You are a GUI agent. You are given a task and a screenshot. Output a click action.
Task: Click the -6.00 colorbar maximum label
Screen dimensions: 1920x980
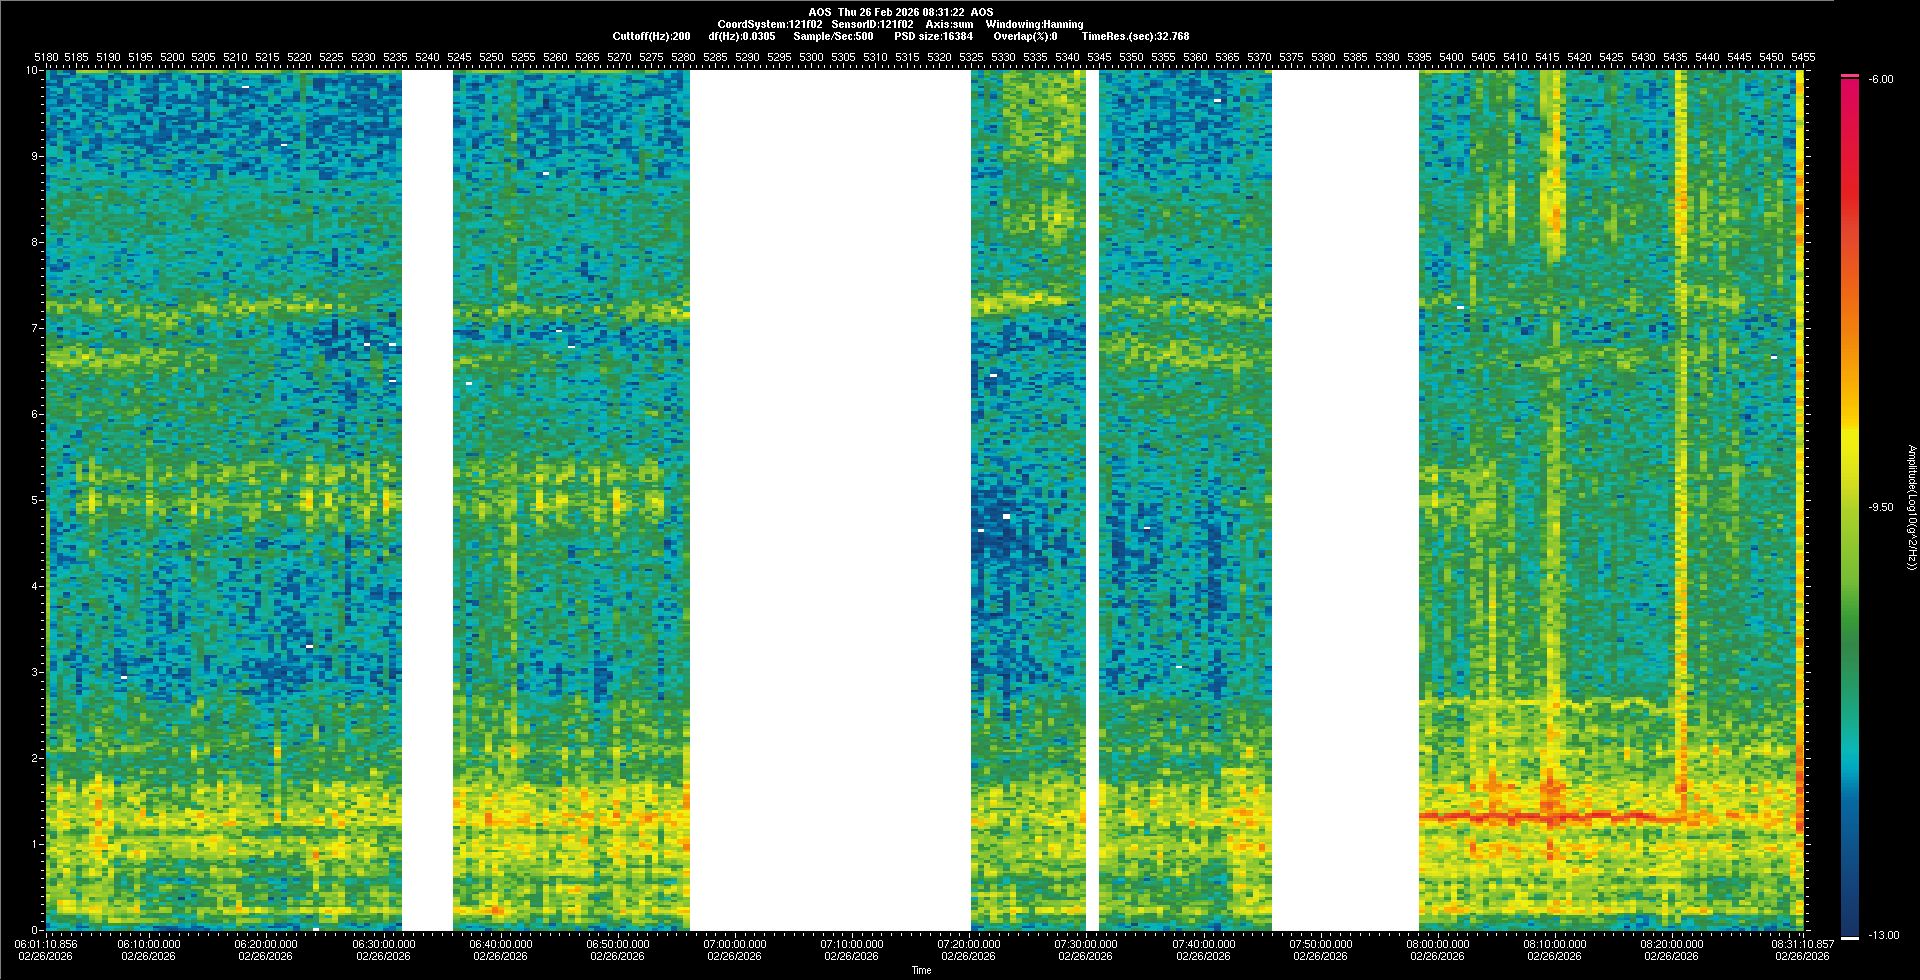tap(1879, 79)
